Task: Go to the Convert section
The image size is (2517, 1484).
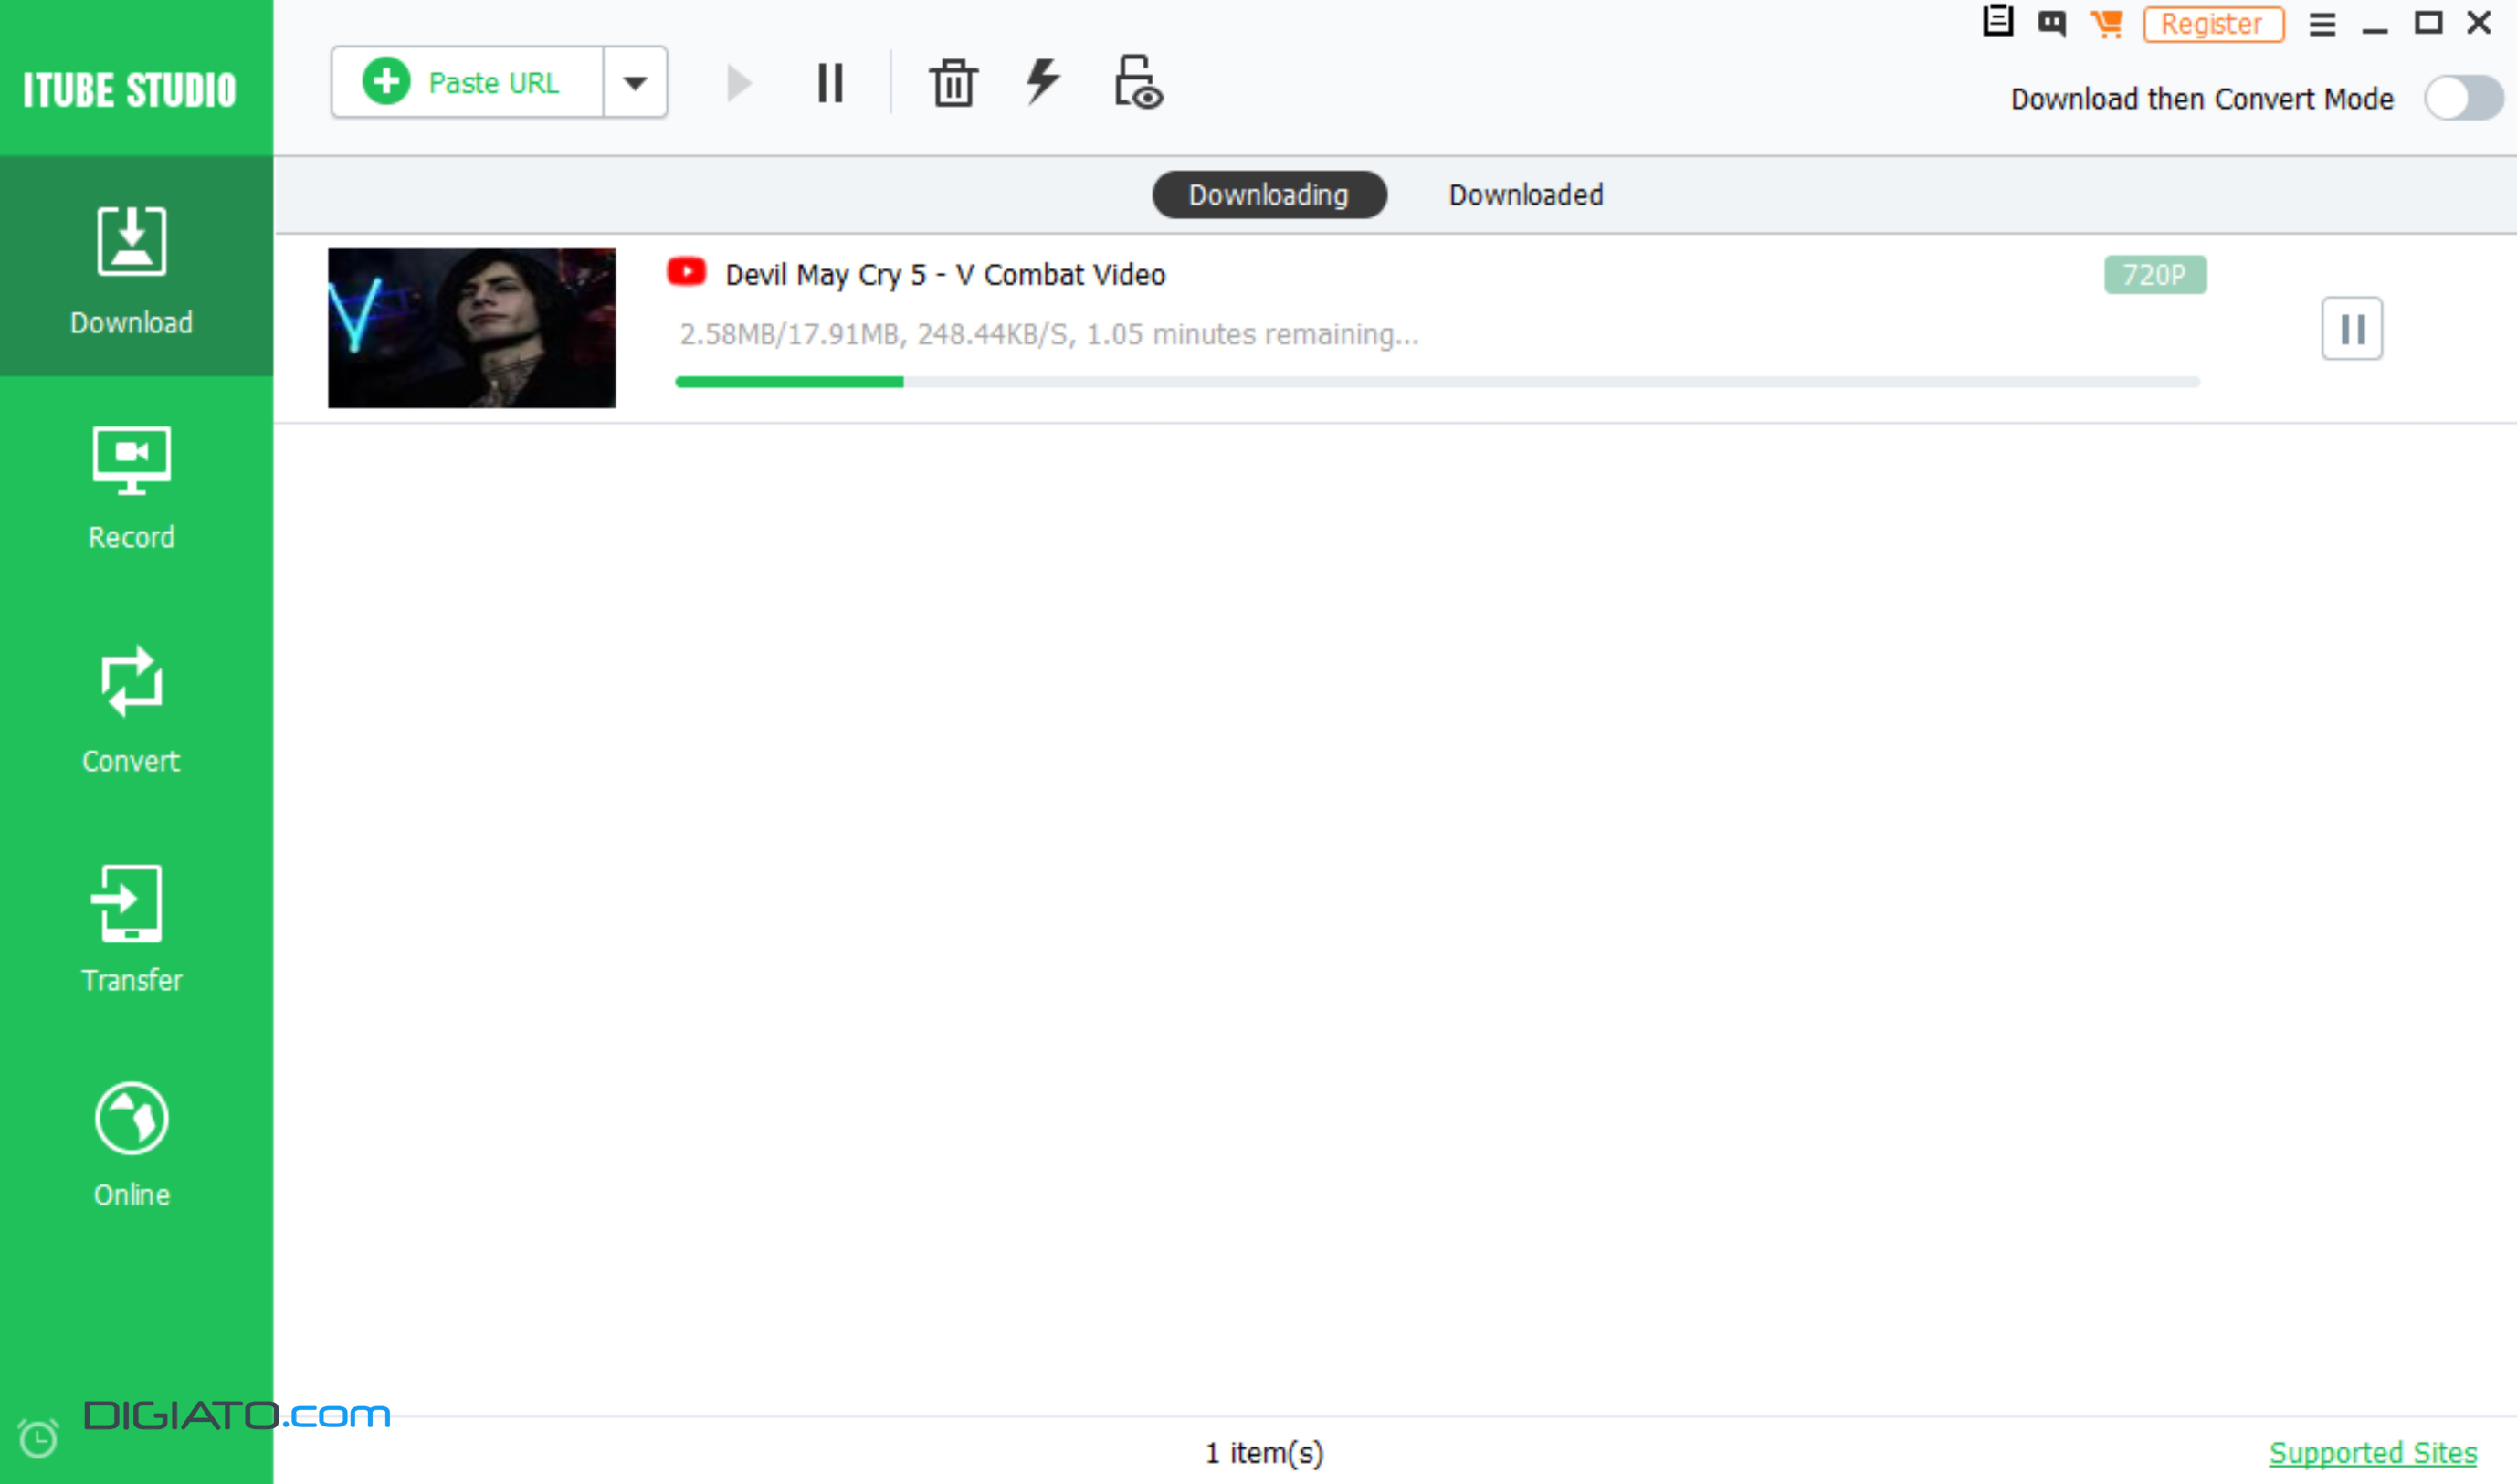Action: (x=131, y=710)
